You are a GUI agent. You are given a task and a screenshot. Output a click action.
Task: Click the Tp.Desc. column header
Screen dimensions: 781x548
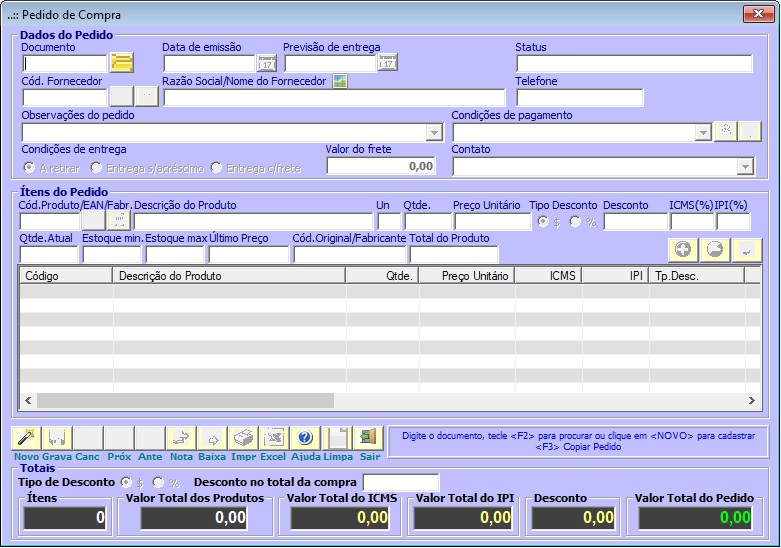pos(696,275)
